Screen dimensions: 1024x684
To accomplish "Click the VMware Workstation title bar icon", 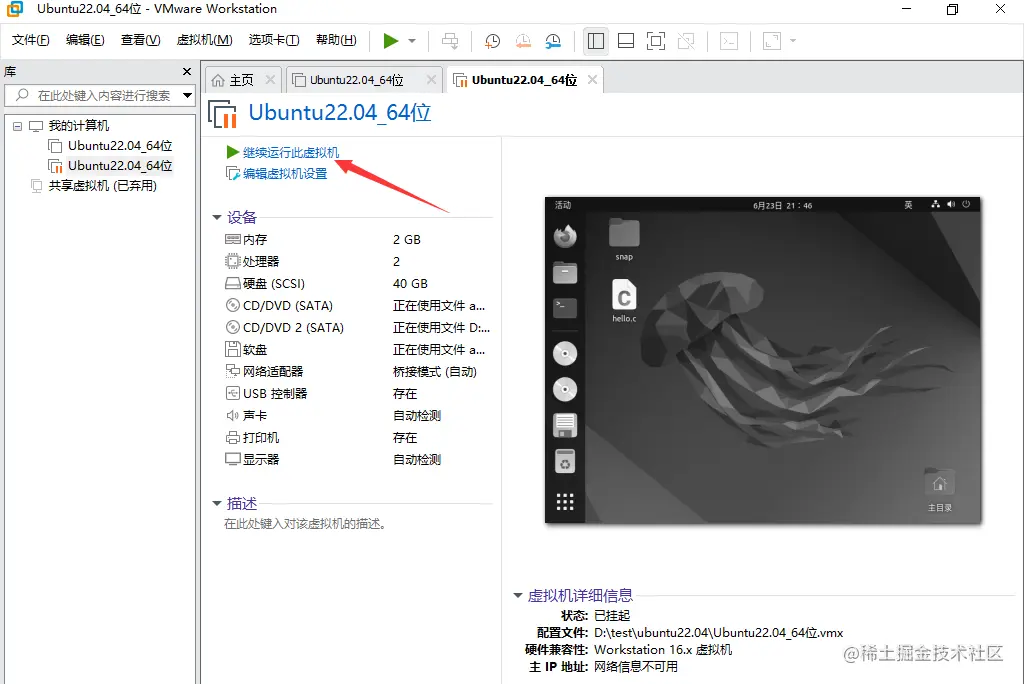I will [14, 9].
